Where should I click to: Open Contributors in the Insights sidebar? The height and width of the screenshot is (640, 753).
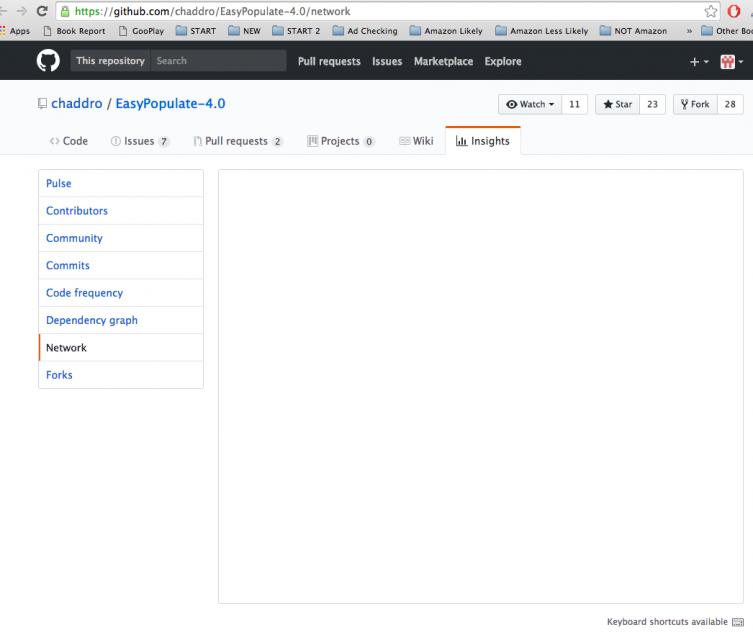pyautogui.click(x=121, y=211)
